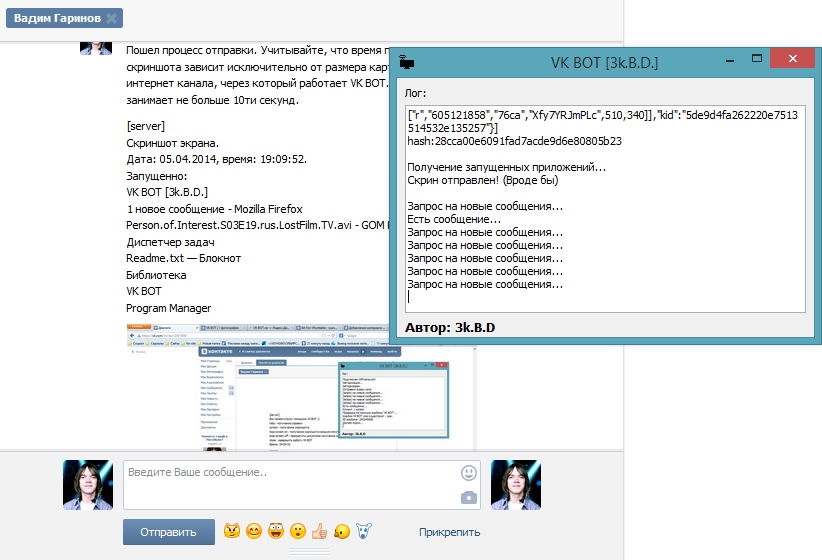
Task: Click the Person.of.Interest.S03E19 file line
Action: click(257, 225)
